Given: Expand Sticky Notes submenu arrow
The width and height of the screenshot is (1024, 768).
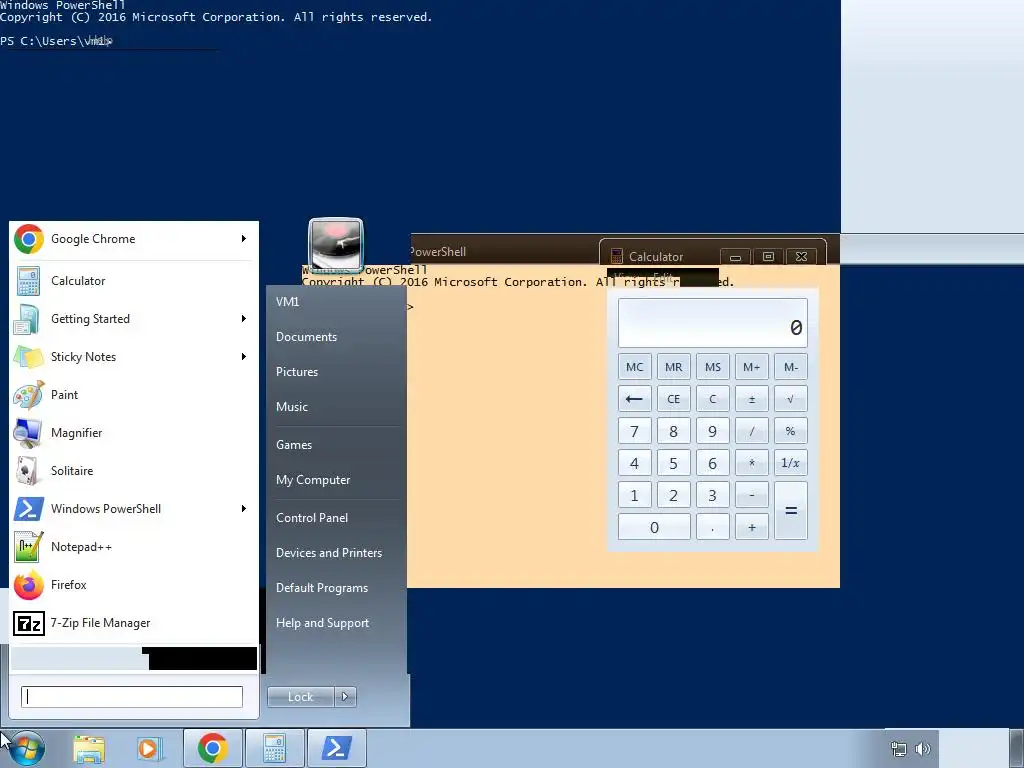Looking at the screenshot, I should pos(244,357).
